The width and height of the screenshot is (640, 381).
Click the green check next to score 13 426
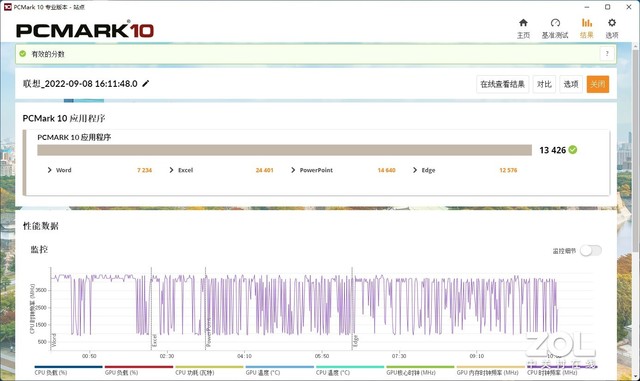[573, 150]
